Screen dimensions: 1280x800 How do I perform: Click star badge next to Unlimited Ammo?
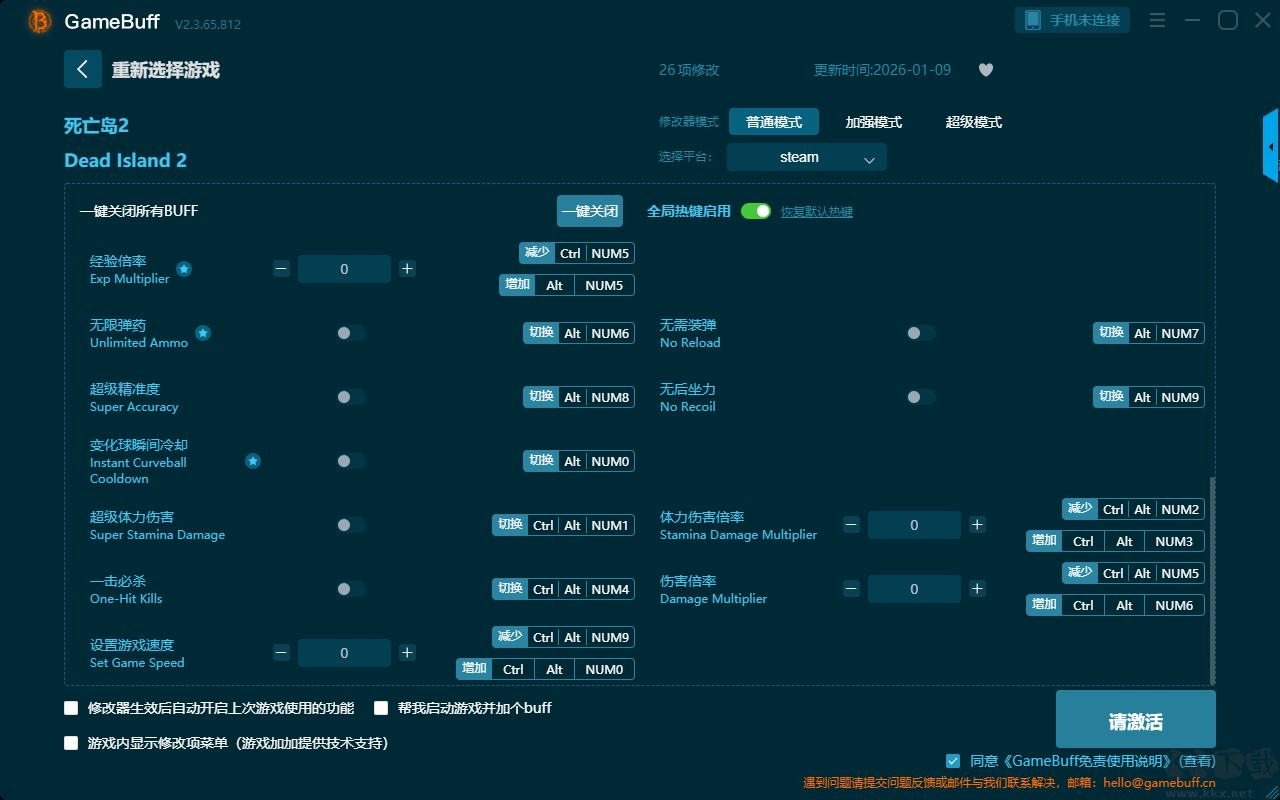[x=203, y=333]
